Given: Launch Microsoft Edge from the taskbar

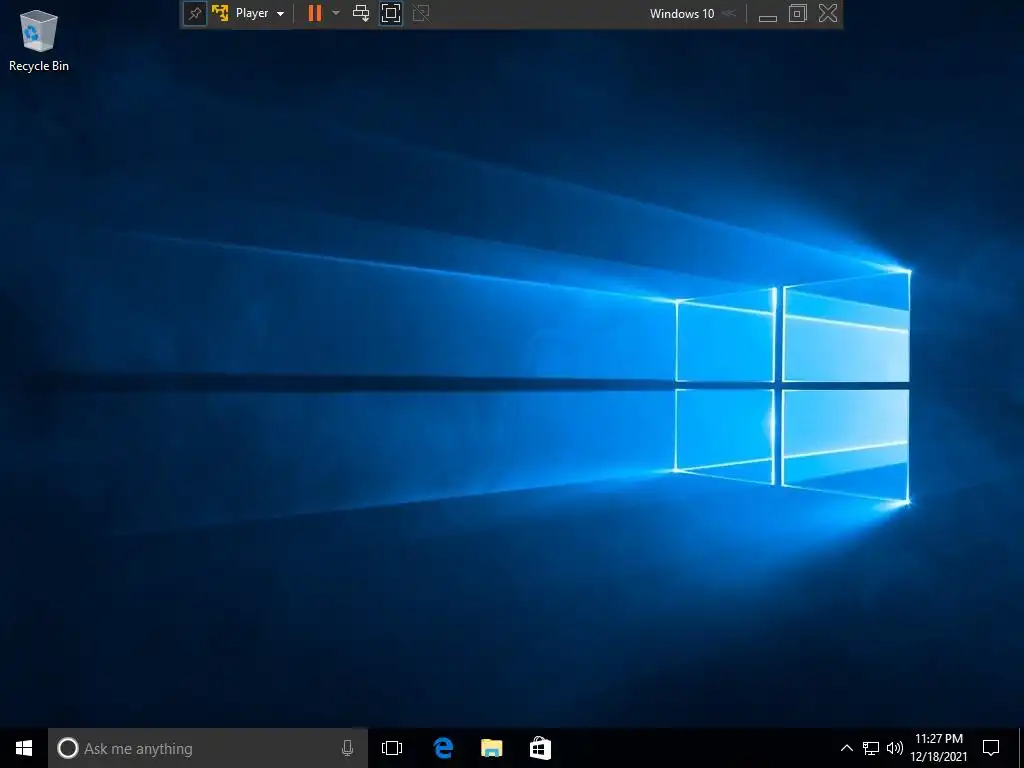Looking at the screenshot, I should [x=443, y=748].
